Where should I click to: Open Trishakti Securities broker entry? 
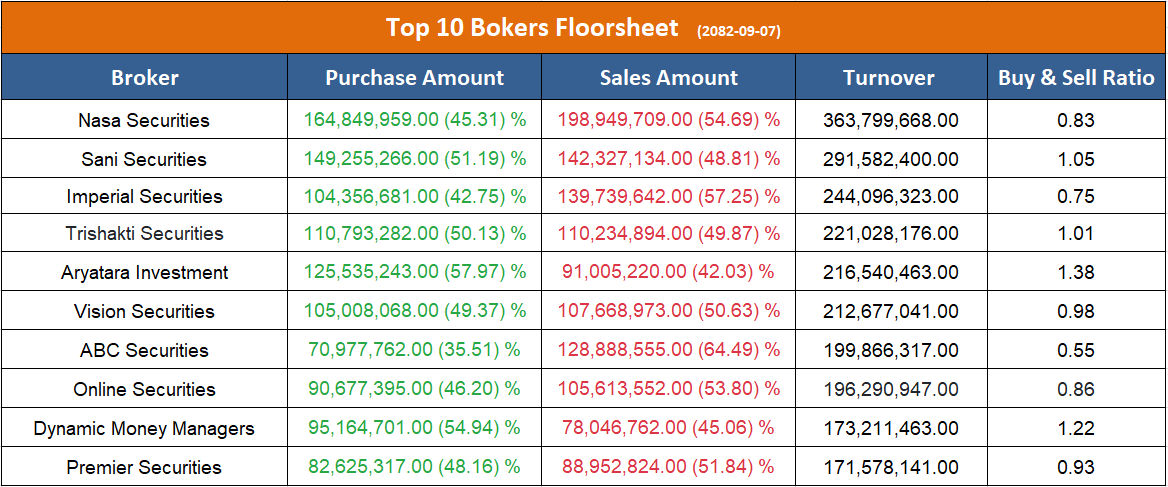pyautogui.click(x=144, y=234)
